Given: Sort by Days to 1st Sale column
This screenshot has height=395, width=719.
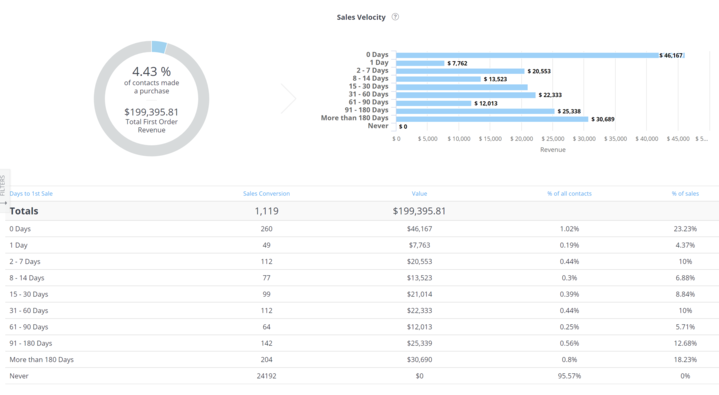Looking at the screenshot, I should pyautogui.click(x=31, y=194).
